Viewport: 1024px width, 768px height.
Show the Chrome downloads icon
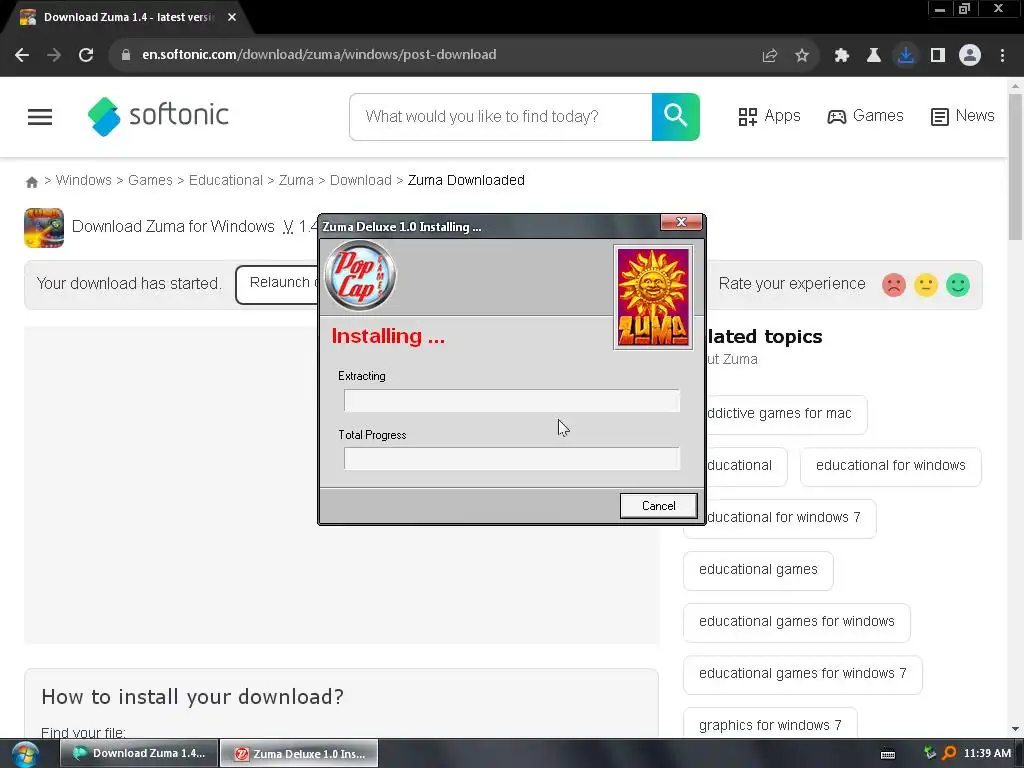[905, 55]
